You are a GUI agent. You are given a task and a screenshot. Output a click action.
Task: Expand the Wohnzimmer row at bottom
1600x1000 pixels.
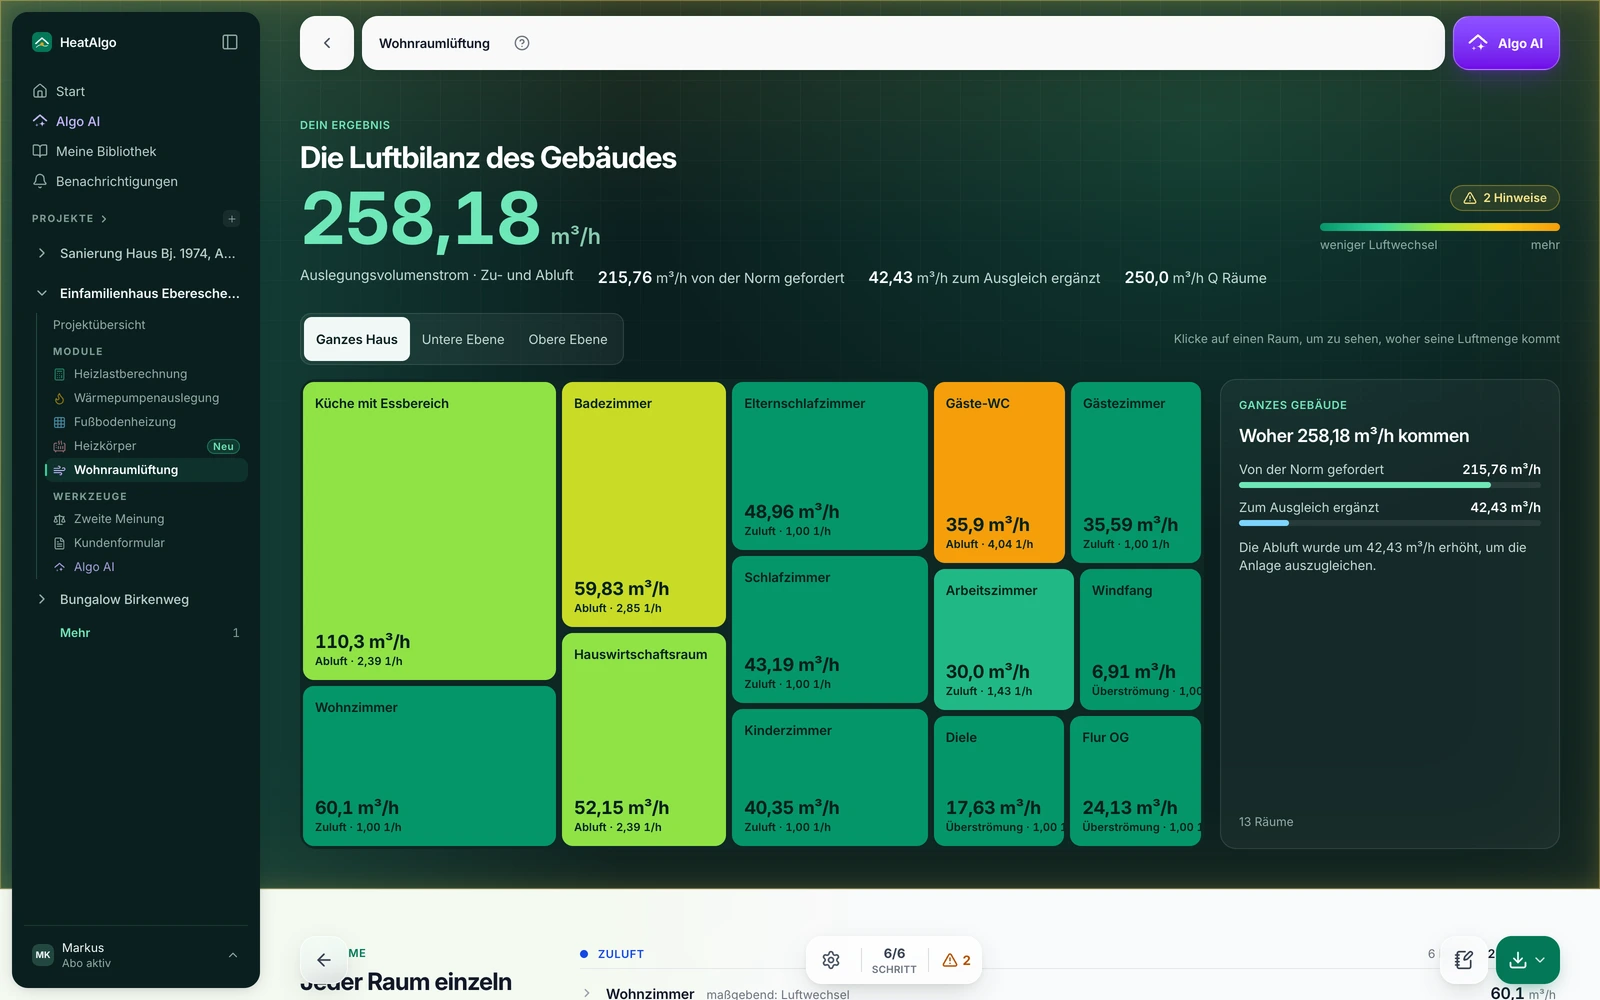[587, 993]
